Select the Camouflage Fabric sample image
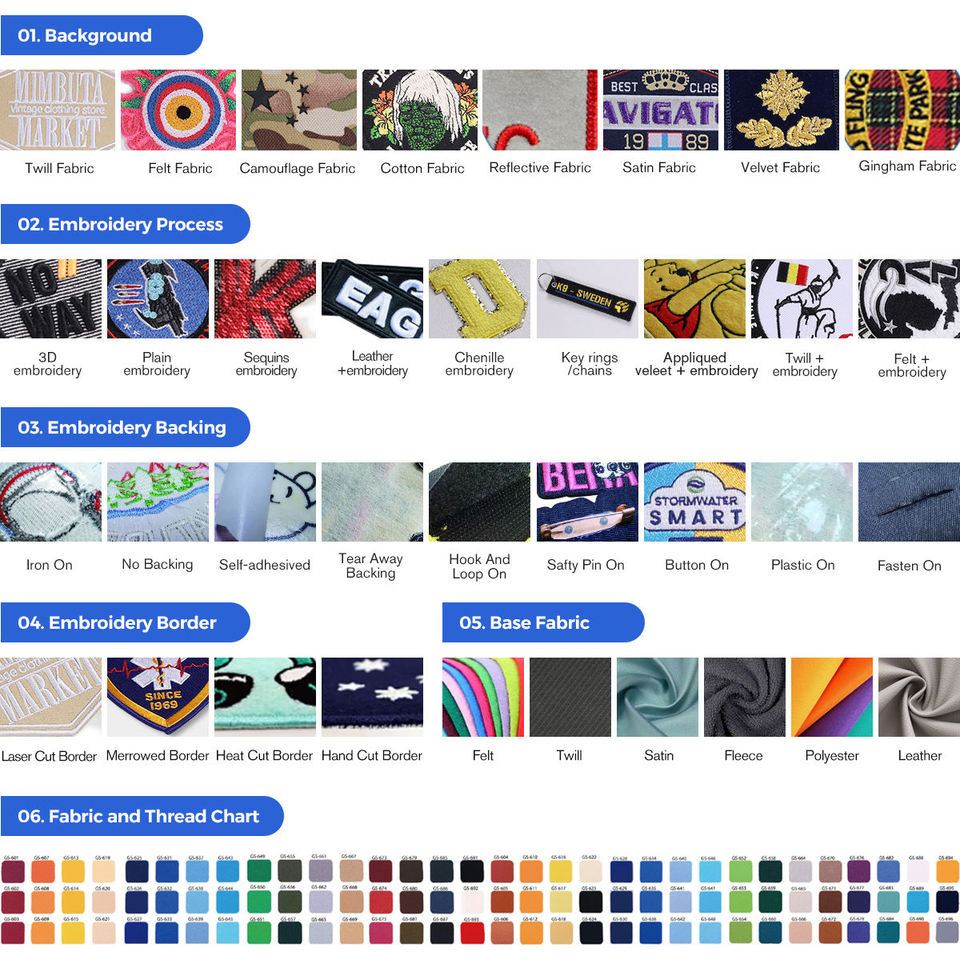This screenshot has height=960, width=960. [299, 110]
